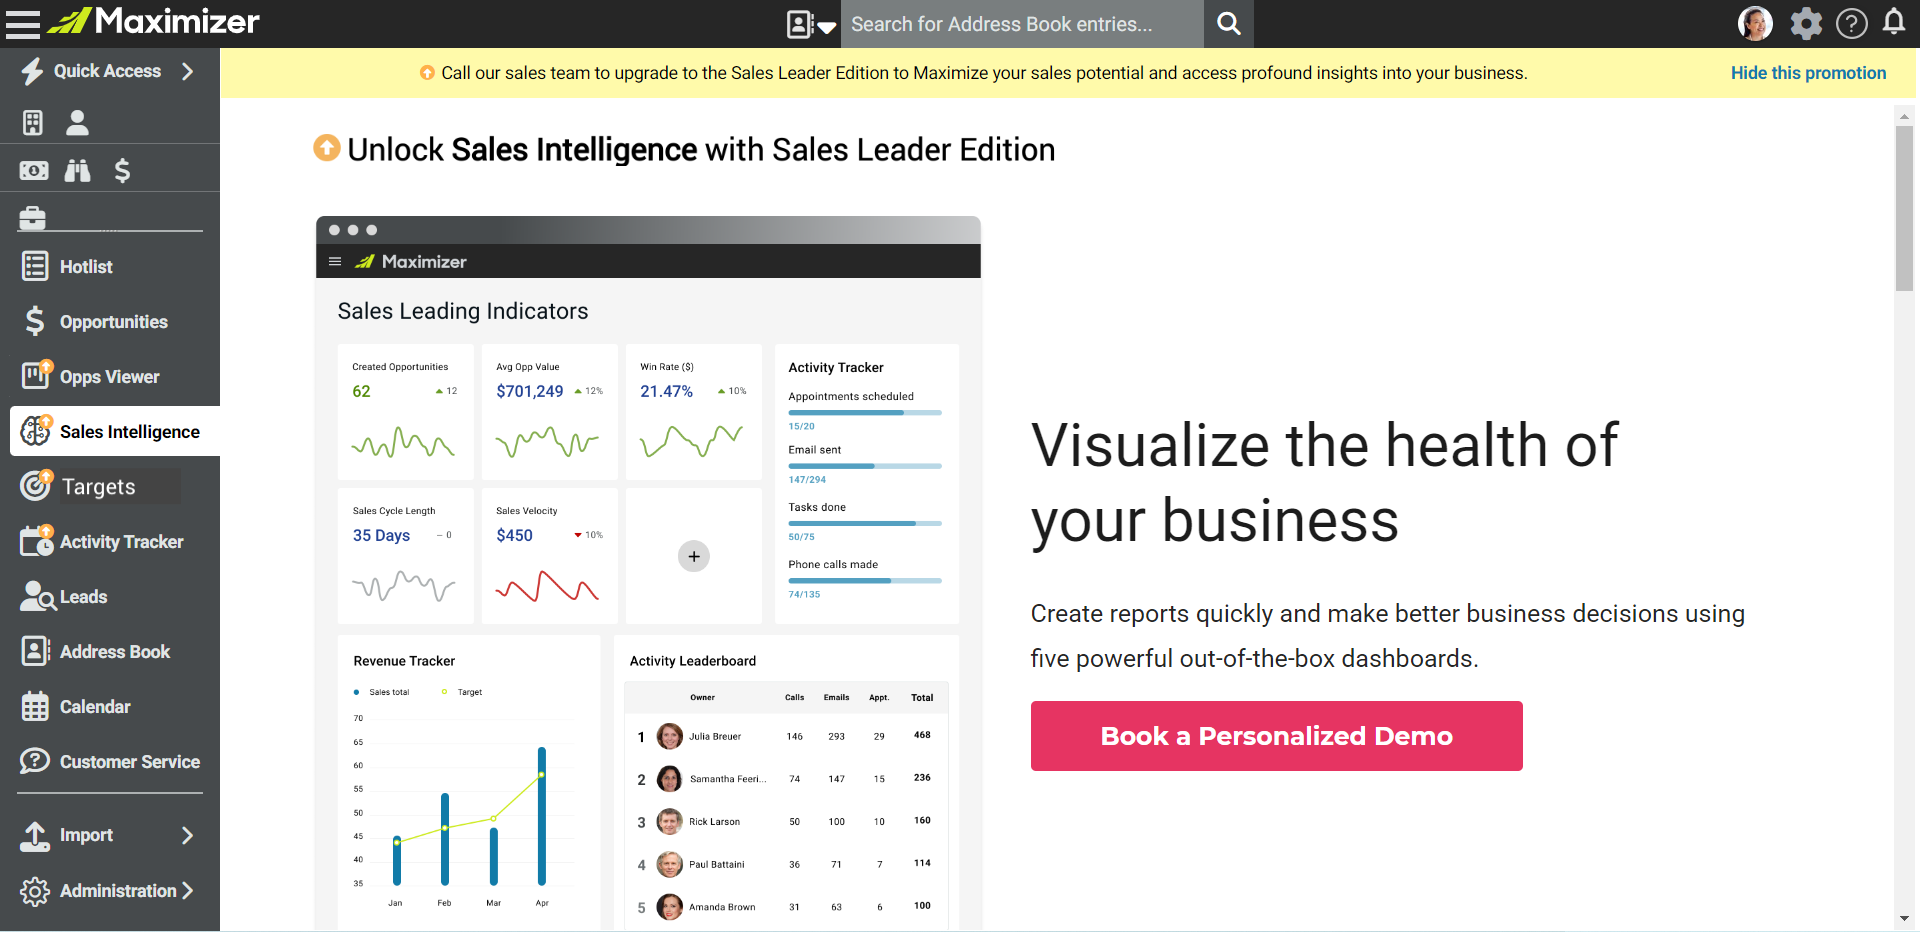The width and height of the screenshot is (1920, 932).
Task: Click the 'Call our sales team' banner text
Action: (984, 73)
